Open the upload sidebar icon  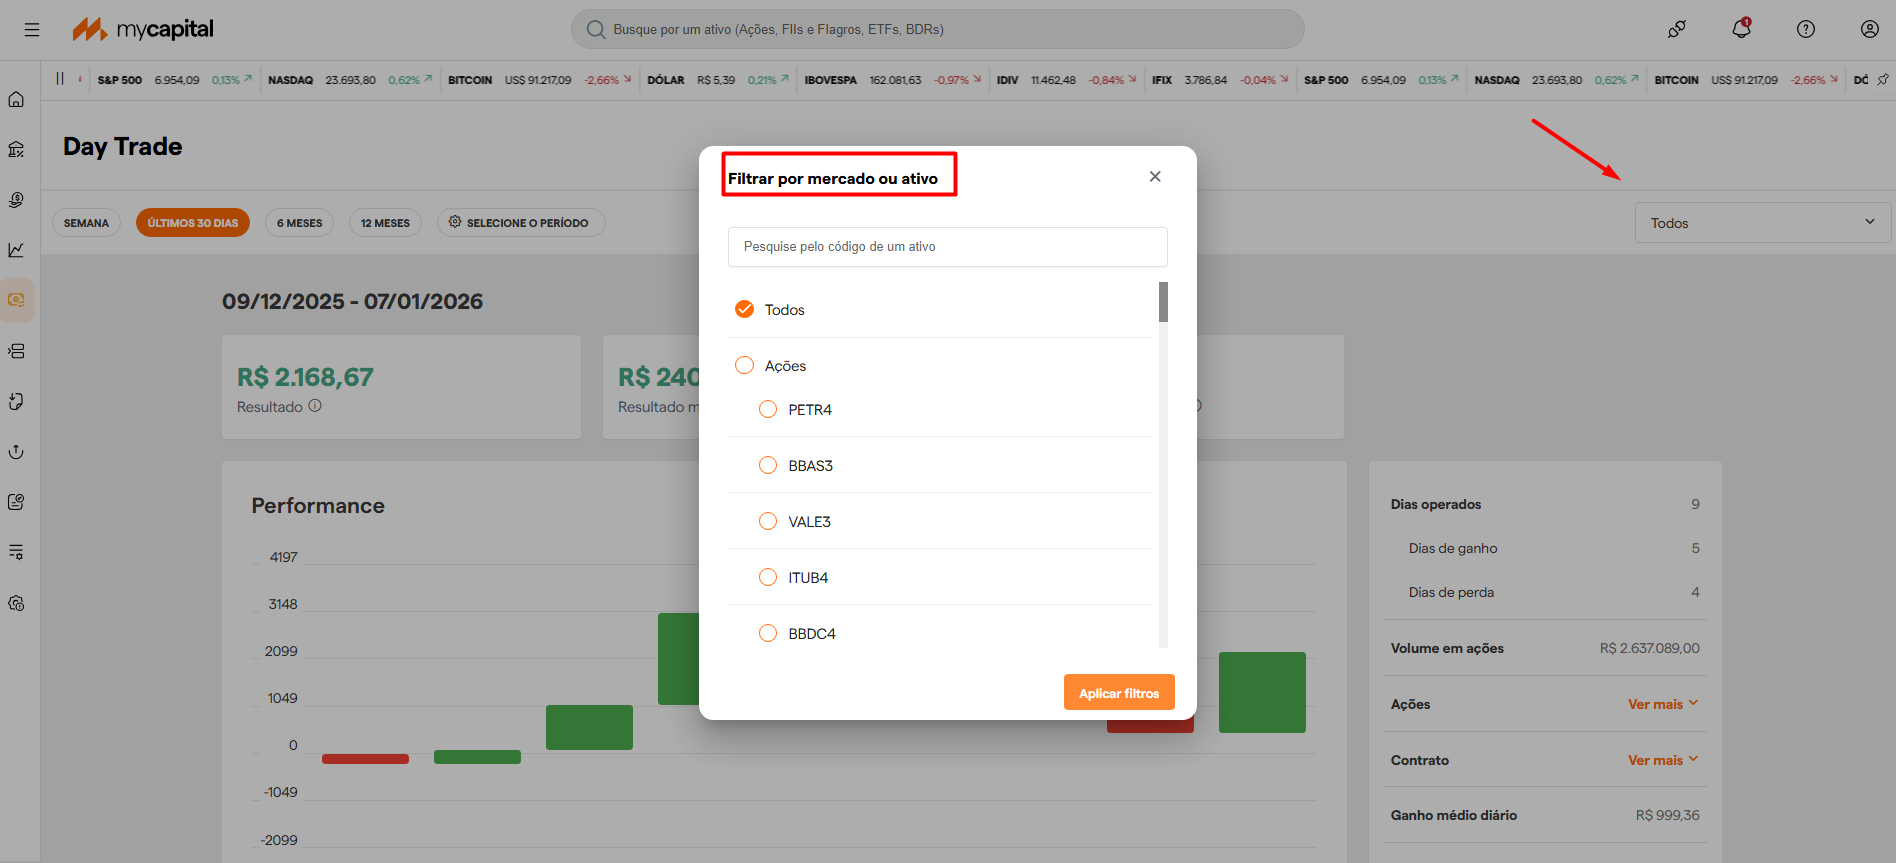click(16, 452)
